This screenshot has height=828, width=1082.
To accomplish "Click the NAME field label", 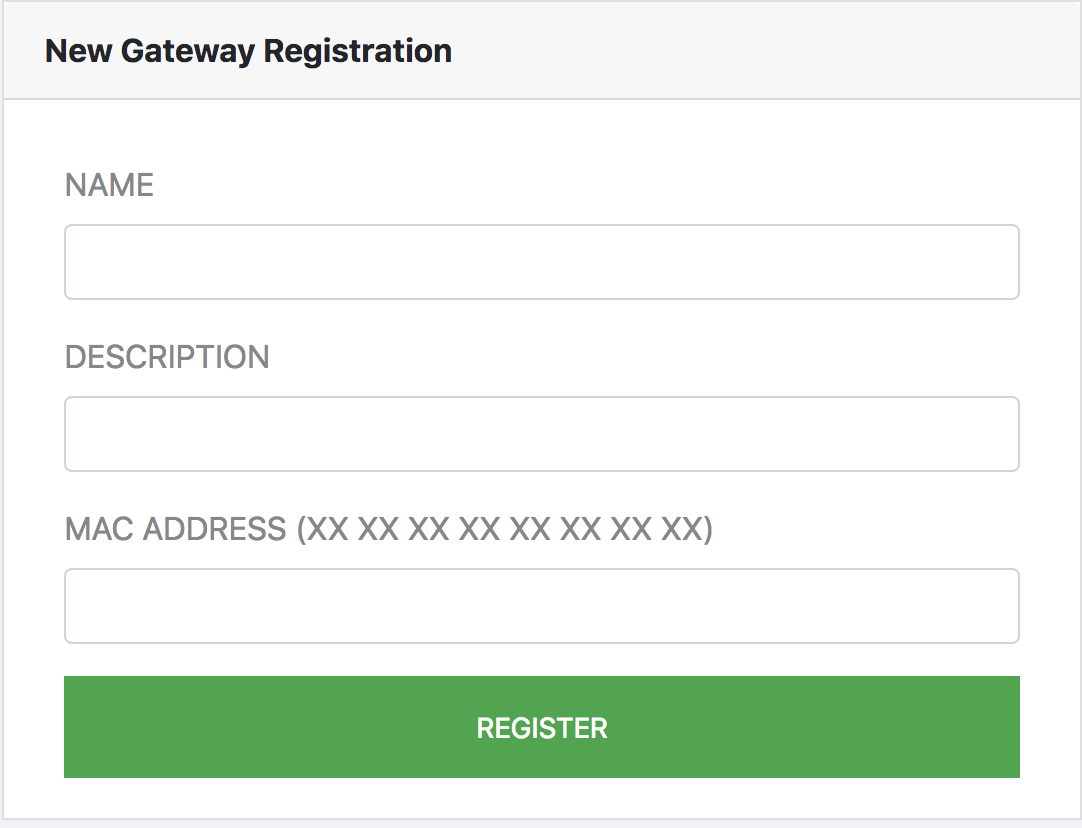I will [x=109, y=185].
